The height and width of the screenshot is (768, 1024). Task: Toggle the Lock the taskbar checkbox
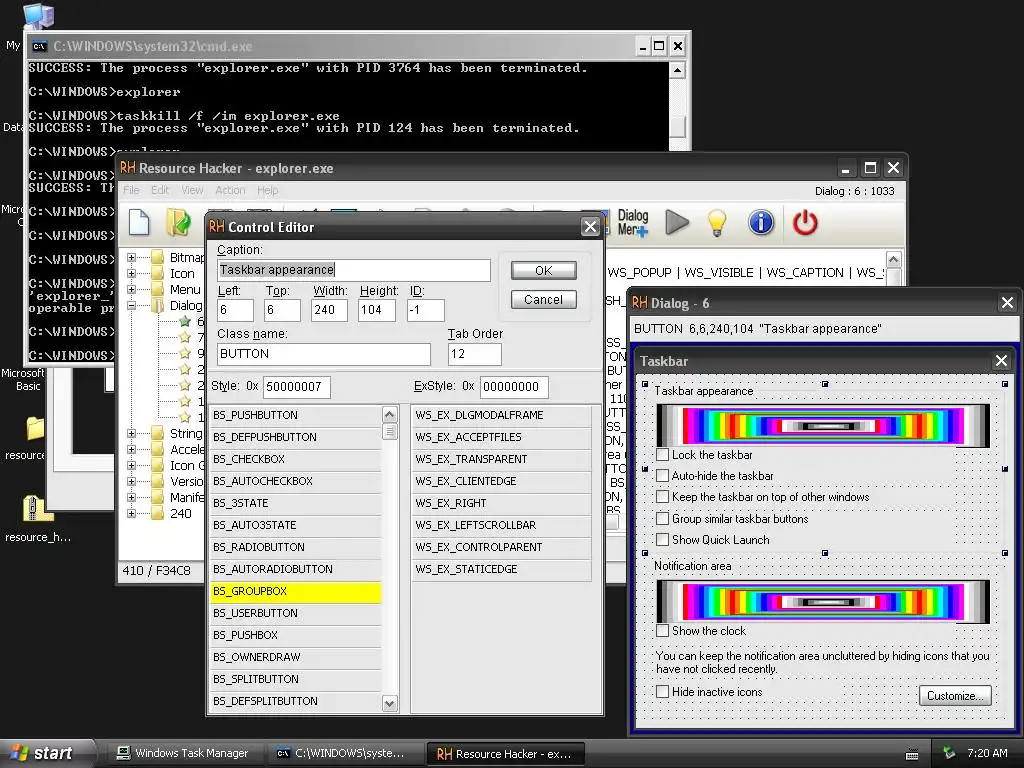coord(662,455)
